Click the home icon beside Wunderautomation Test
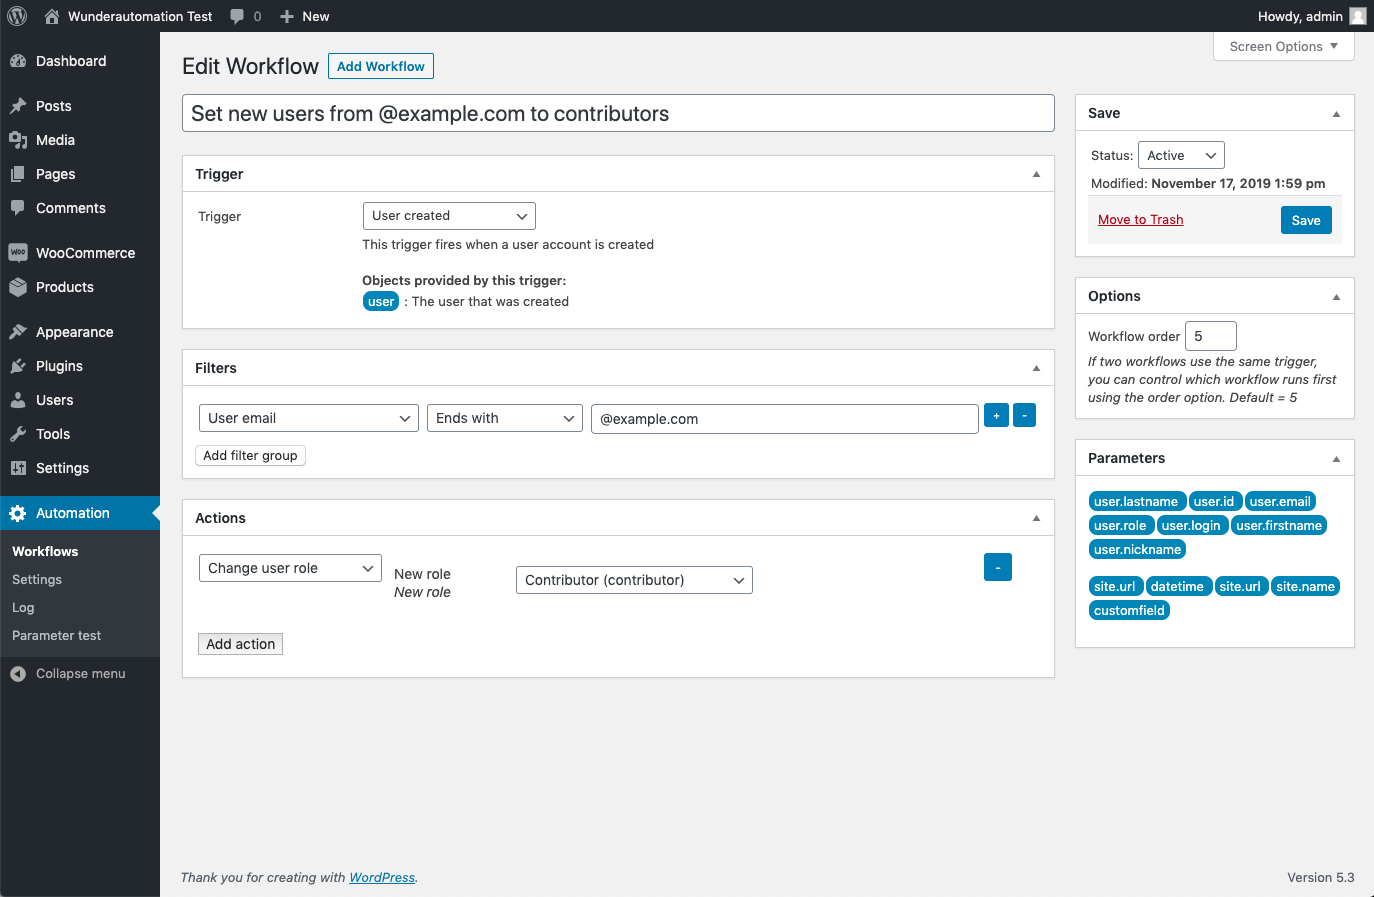 [52, 16]
